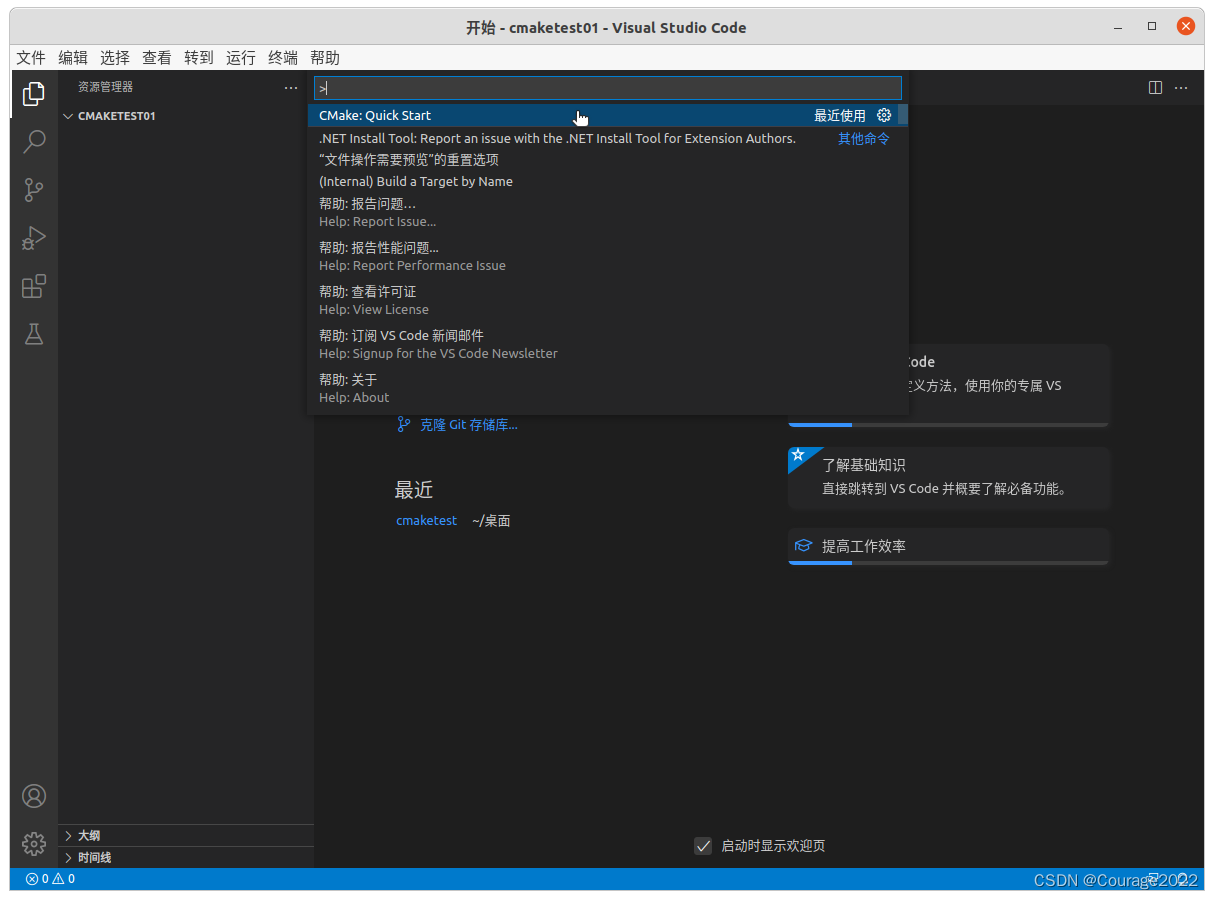Screen dimensions: 1214x900
Task: Configure keybinding gear for CMake: Quick Start
Action: click(x=884, y=115)
